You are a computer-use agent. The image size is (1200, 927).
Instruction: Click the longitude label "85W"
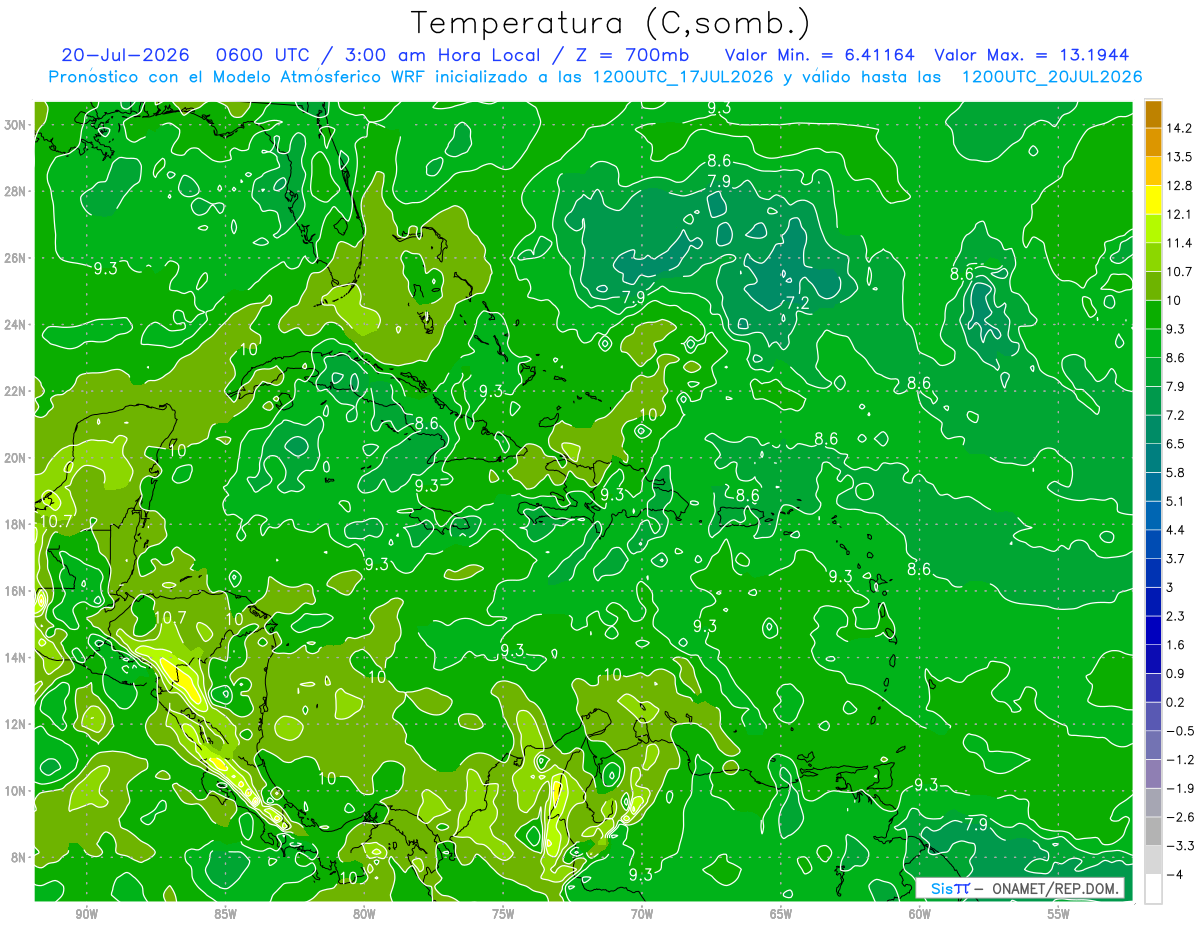coord(225,914)
